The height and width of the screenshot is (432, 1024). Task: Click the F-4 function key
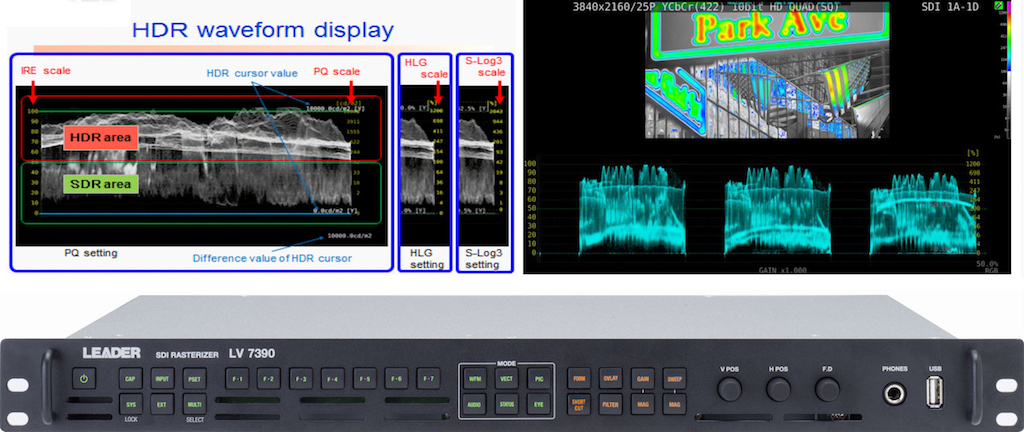click(332, 378)
